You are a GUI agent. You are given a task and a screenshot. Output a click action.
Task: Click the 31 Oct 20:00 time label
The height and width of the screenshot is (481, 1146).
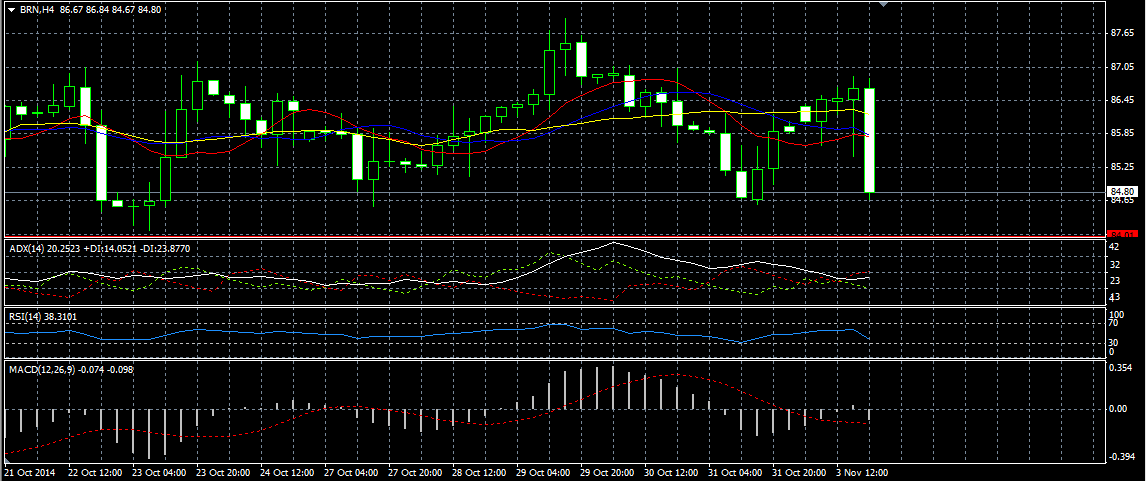coord(800,472)
